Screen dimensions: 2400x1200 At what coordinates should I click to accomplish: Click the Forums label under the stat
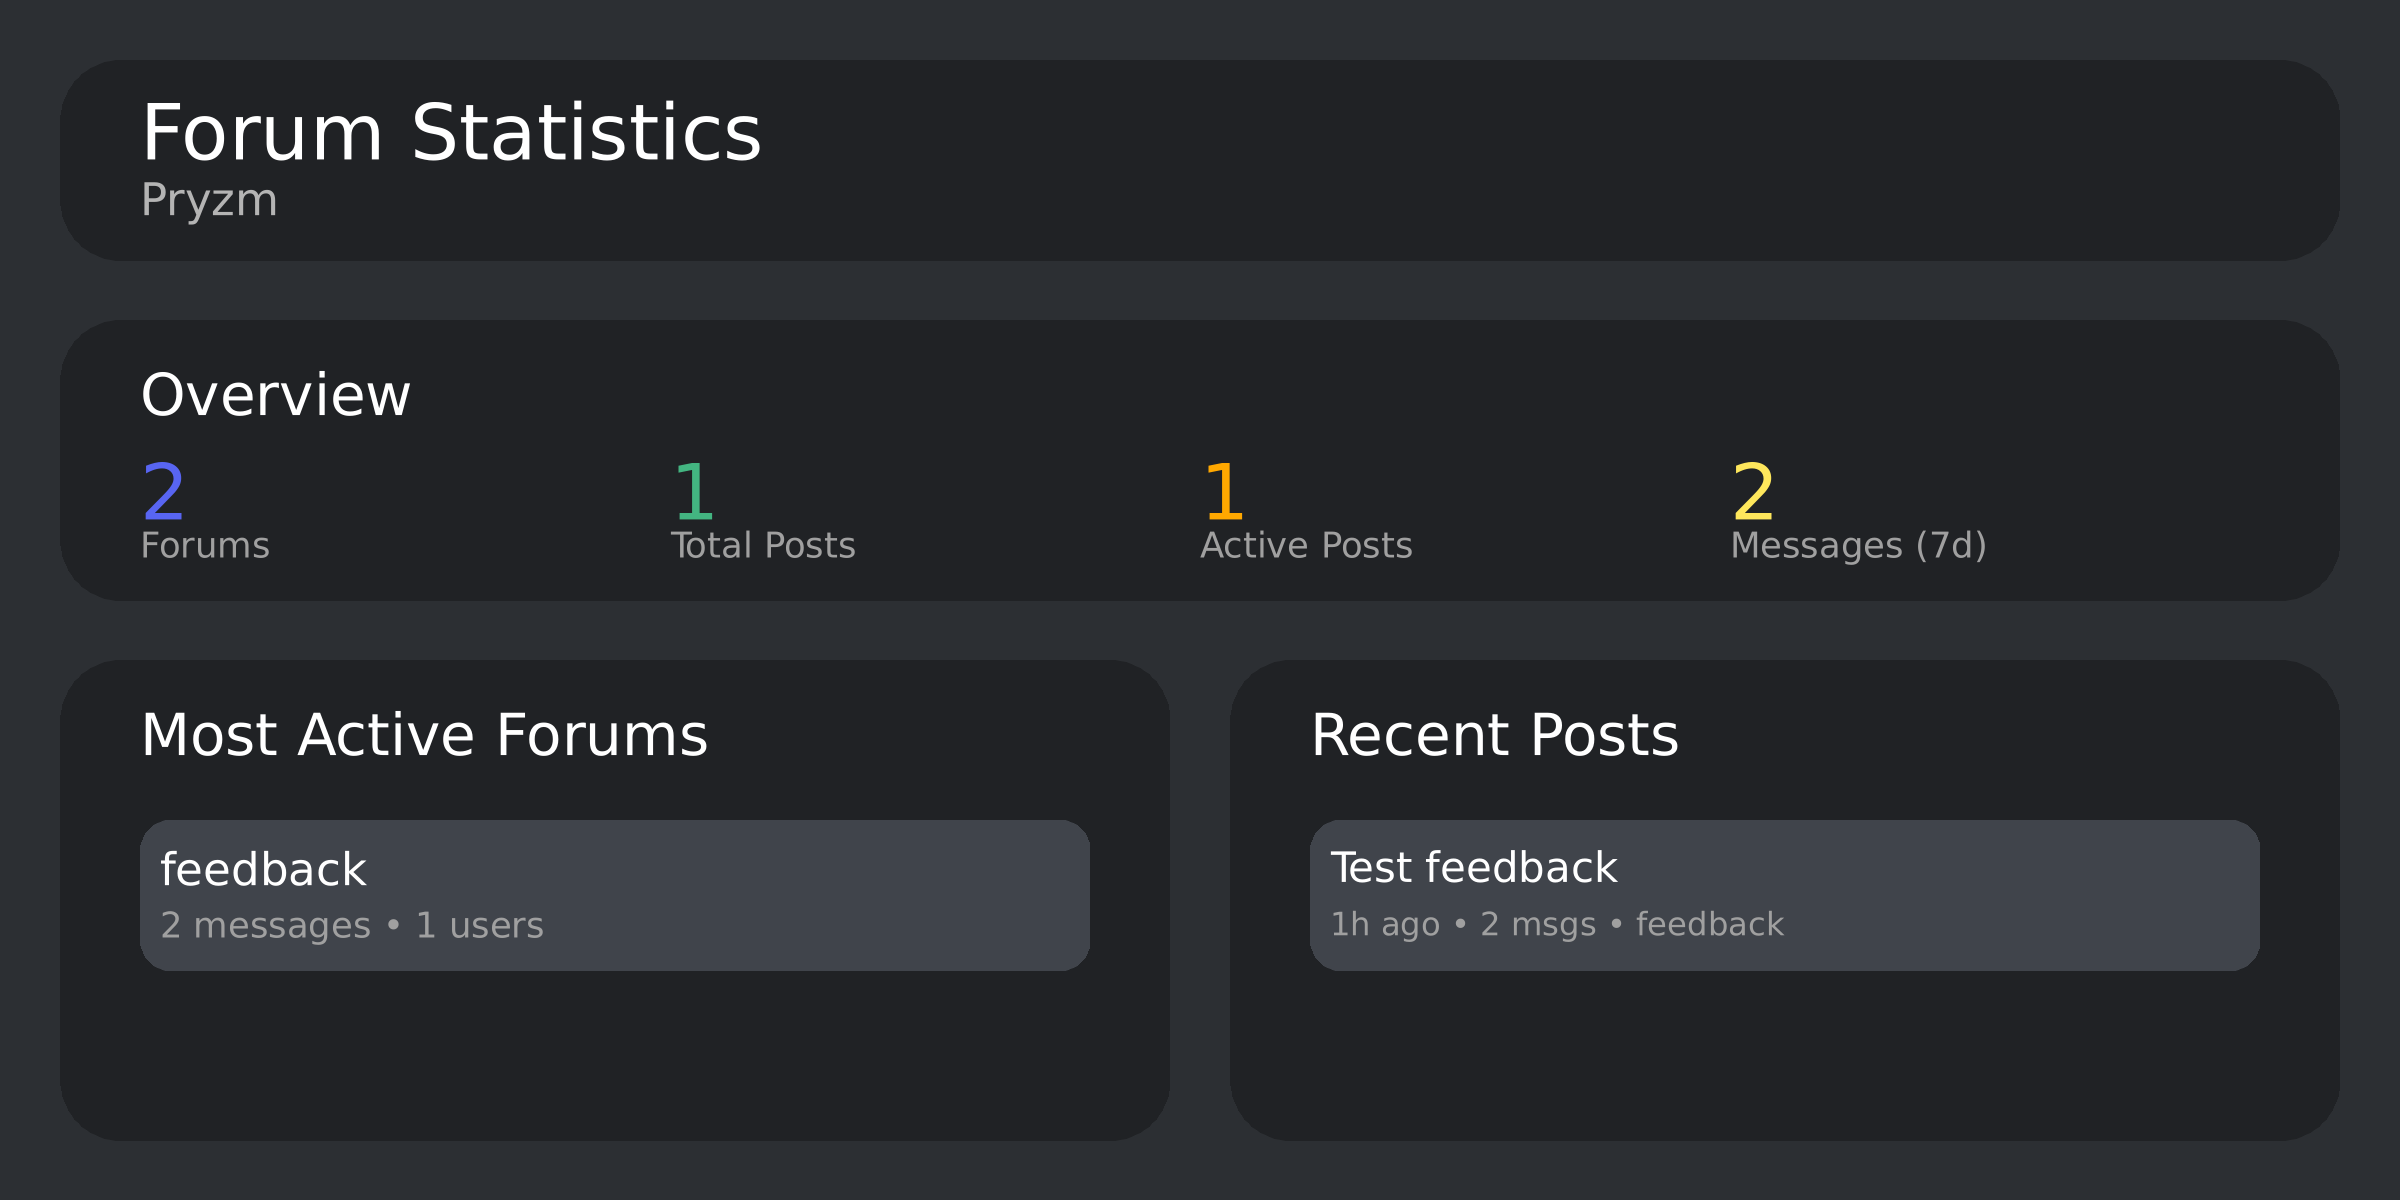[205, 545]
